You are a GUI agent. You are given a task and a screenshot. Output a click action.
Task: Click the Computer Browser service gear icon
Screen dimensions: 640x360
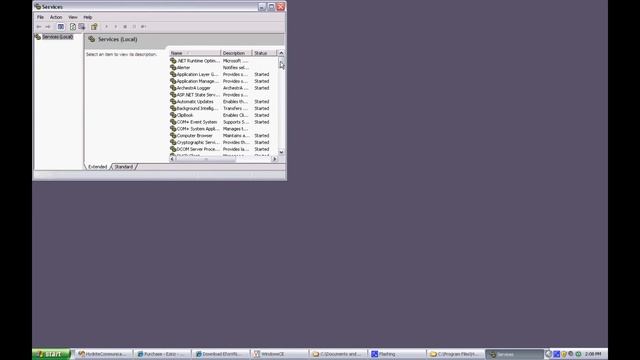[x=173, y=136]
